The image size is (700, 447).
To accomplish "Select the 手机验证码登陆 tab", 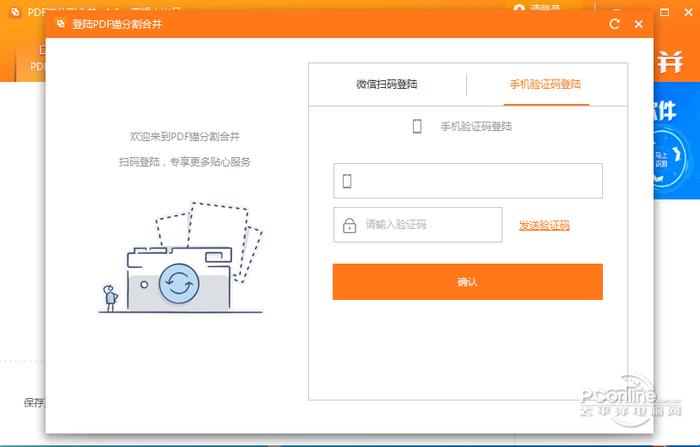I will tap(546, 84).
